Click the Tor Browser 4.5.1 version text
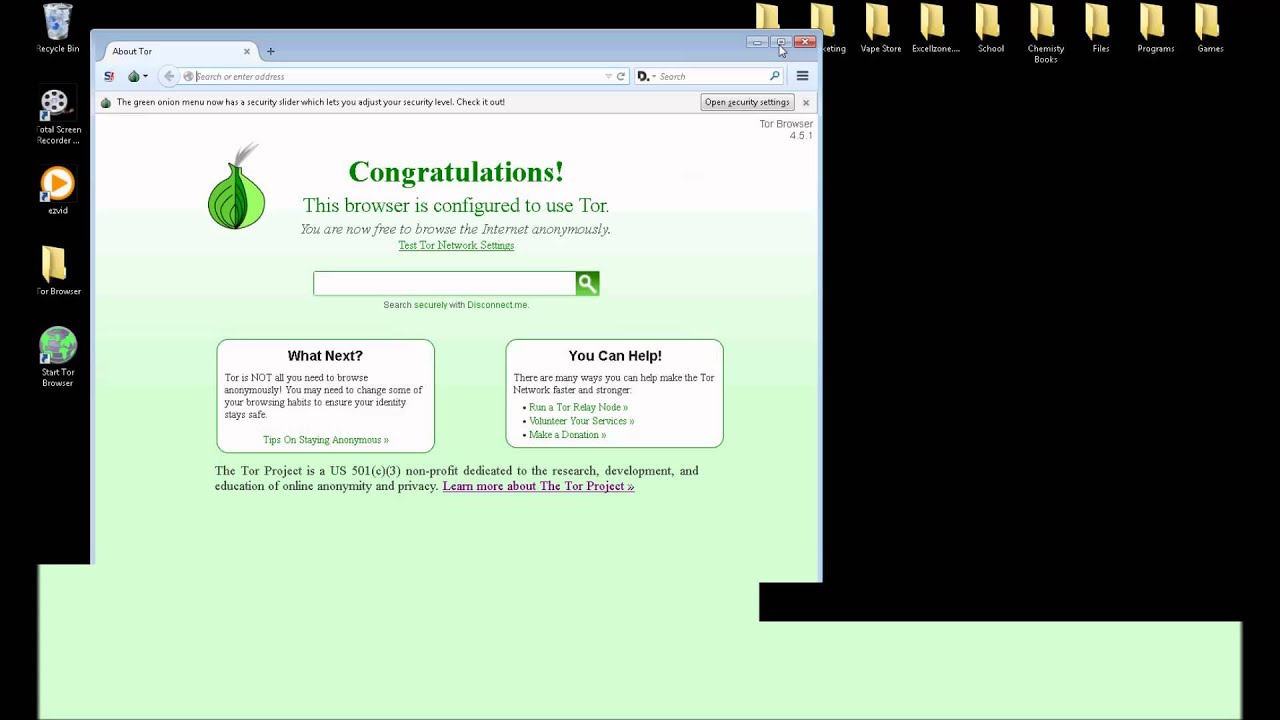1280x720 pixels. click(x=786, y=129)
